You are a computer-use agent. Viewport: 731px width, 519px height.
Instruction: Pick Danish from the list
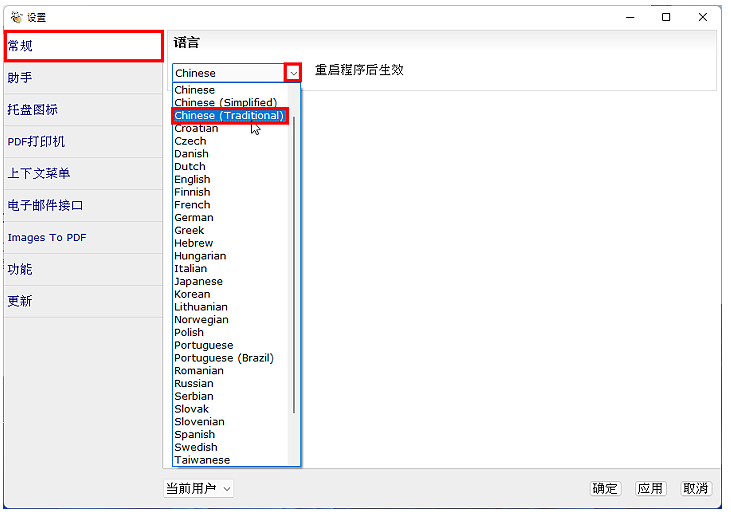[230, 154]
